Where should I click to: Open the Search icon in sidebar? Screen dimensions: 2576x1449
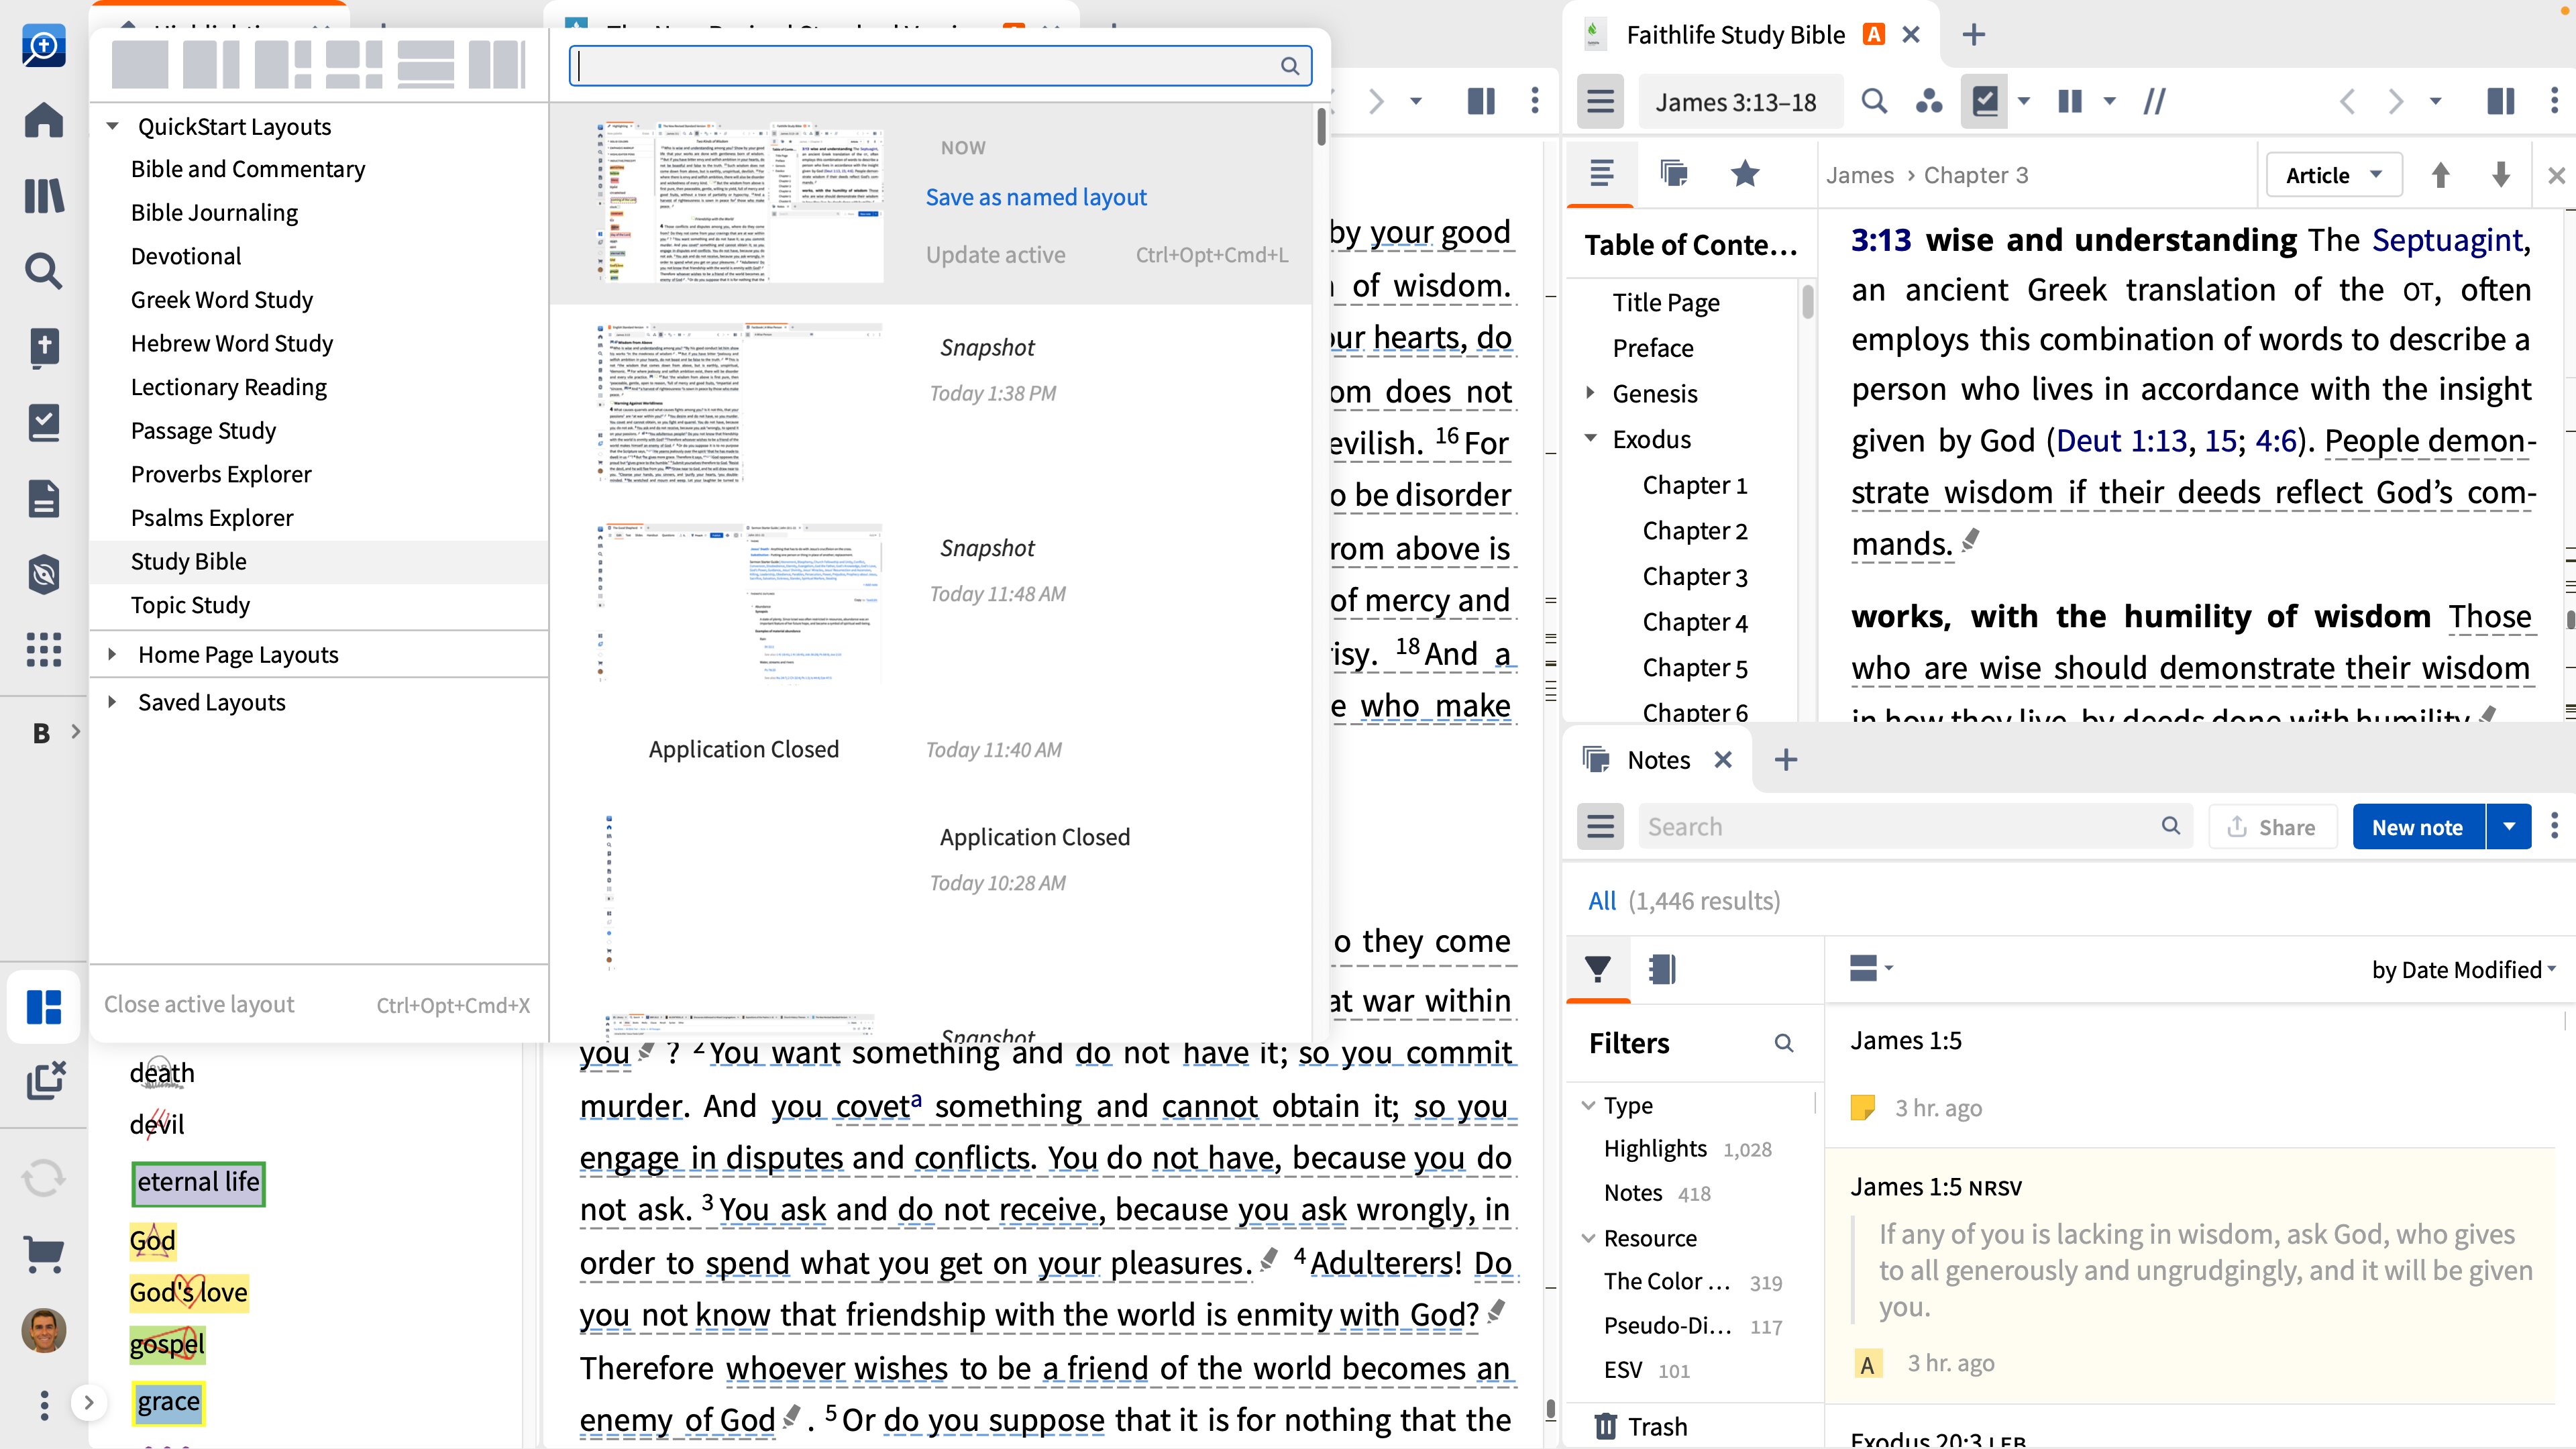43,271
